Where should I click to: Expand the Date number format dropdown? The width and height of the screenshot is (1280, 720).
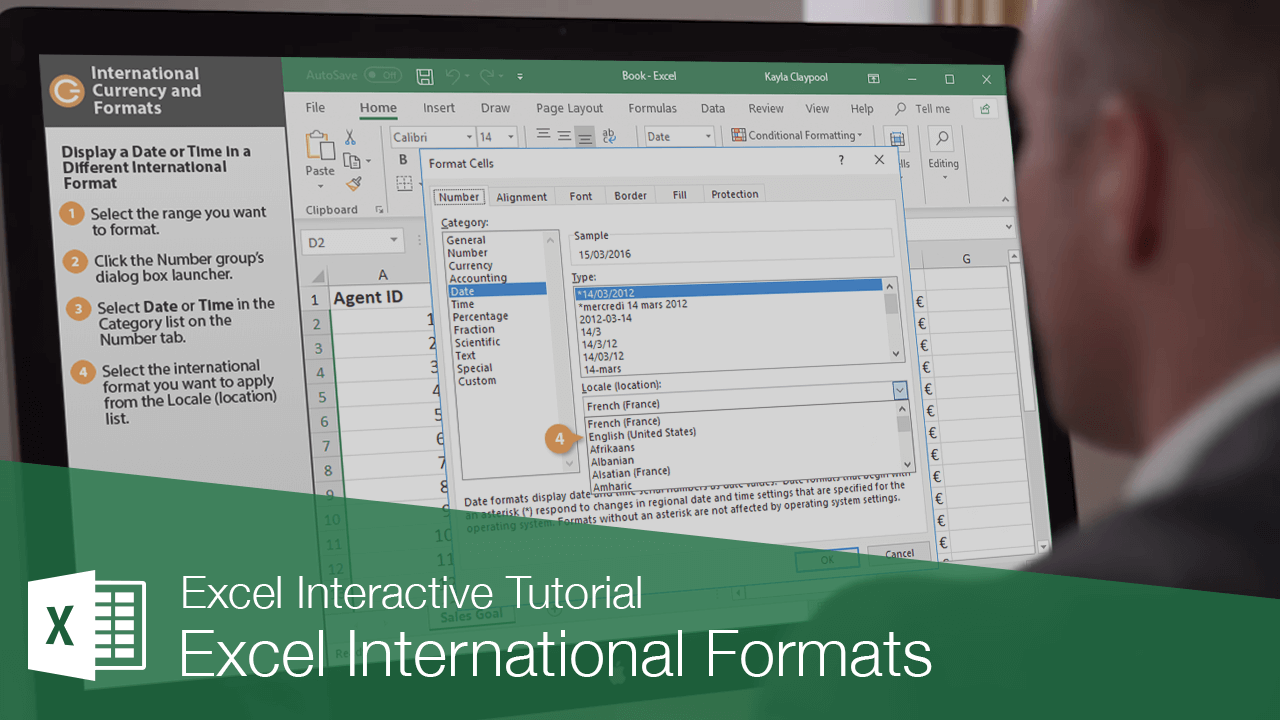point(709,136)
